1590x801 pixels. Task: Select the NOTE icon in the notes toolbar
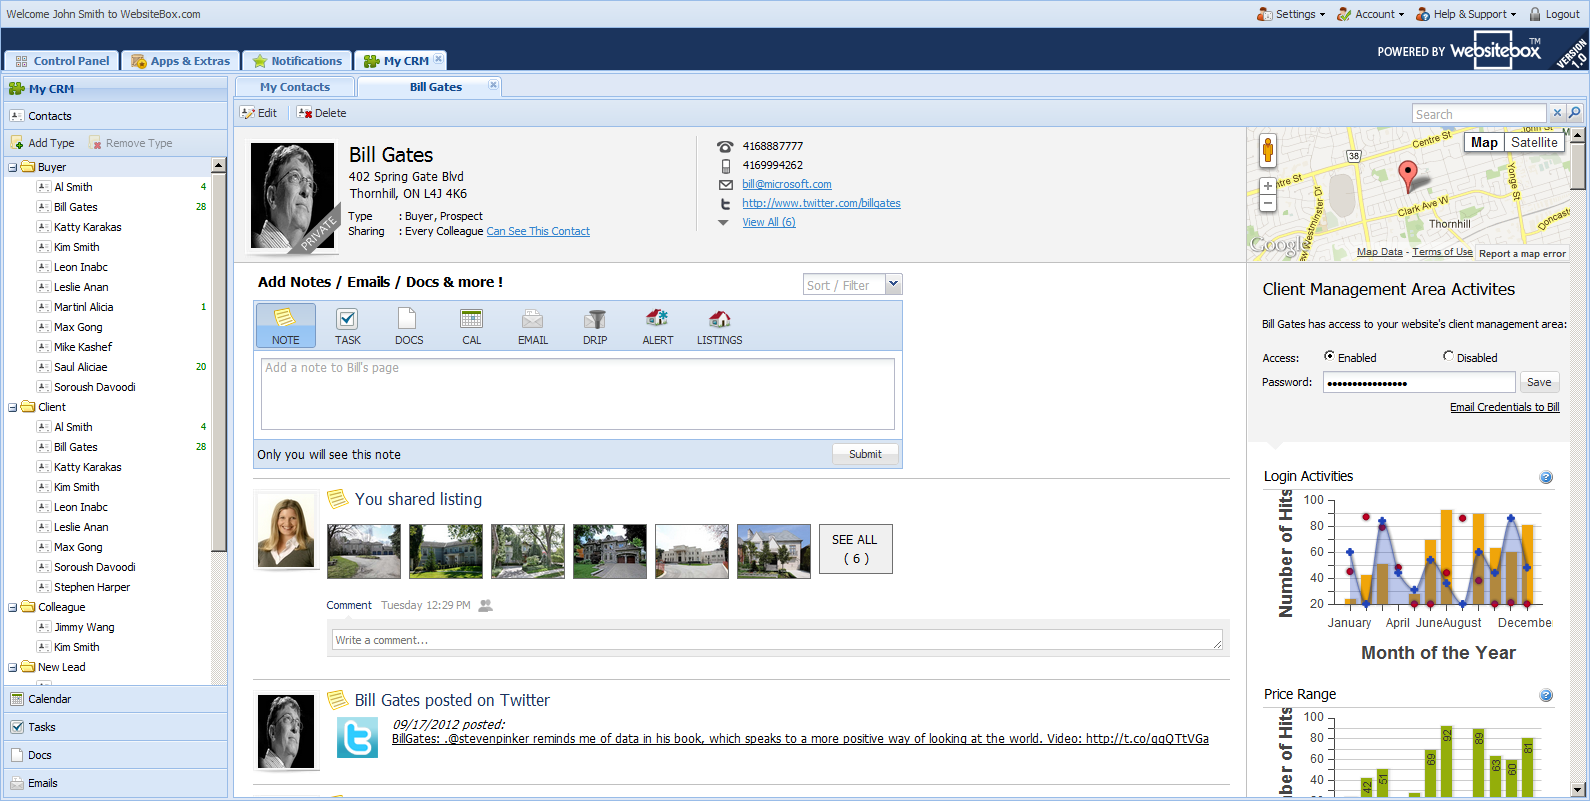(285, 326)
